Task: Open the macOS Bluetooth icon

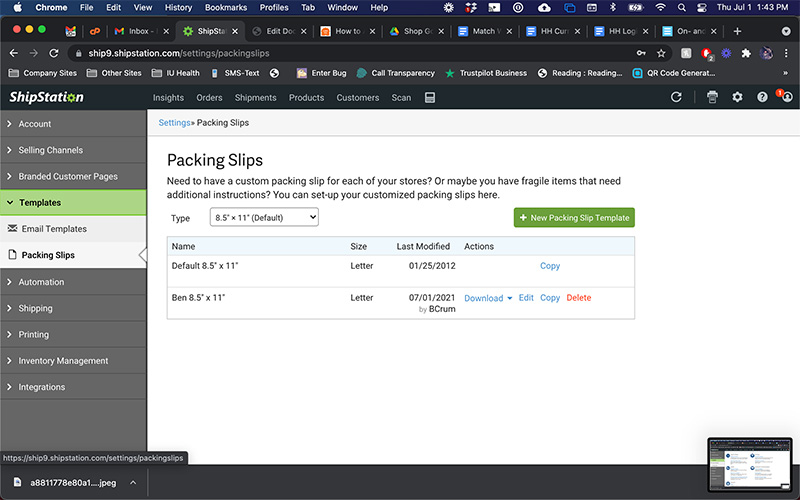Action: [613, 7]
